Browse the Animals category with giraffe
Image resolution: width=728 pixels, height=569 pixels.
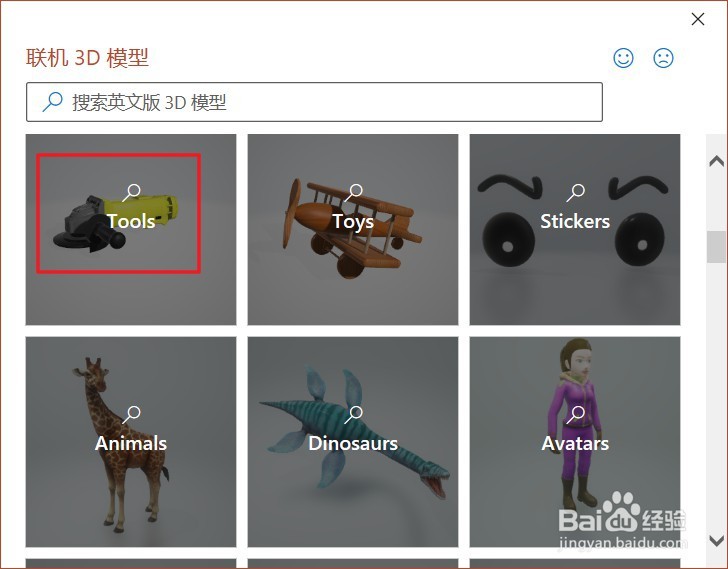131,442
